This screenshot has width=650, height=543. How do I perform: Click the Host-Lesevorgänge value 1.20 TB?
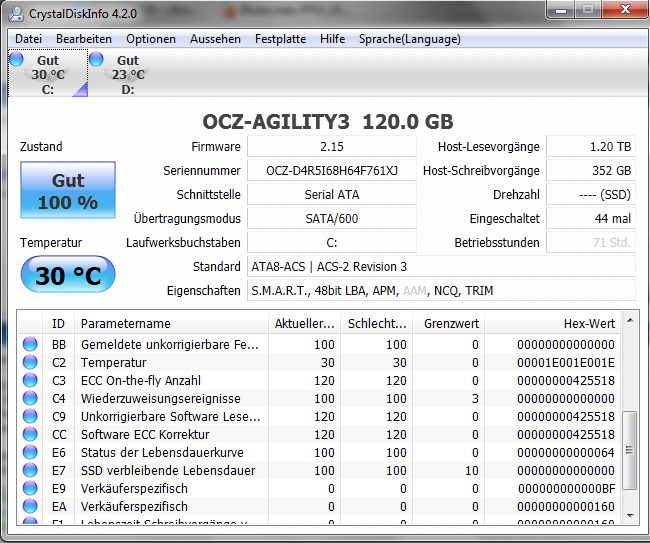tap(591, 146)
